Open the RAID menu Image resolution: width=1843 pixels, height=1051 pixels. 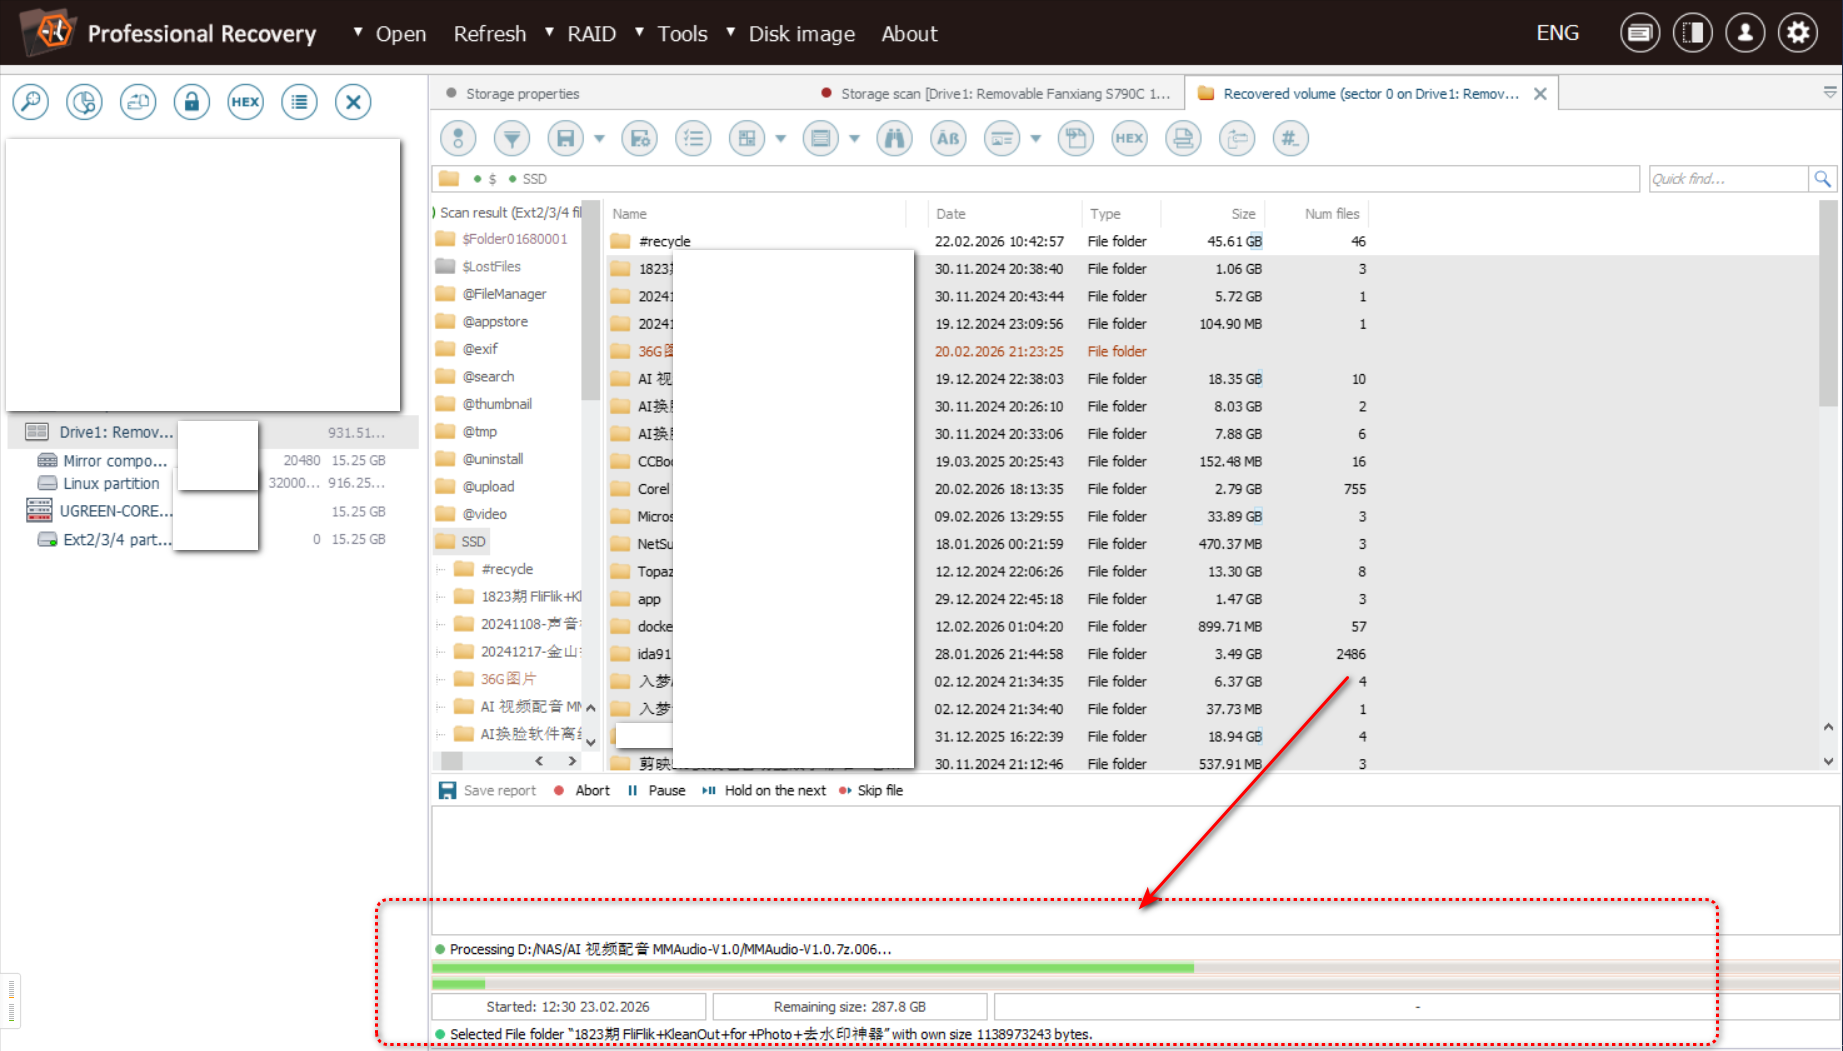(591, 34)
